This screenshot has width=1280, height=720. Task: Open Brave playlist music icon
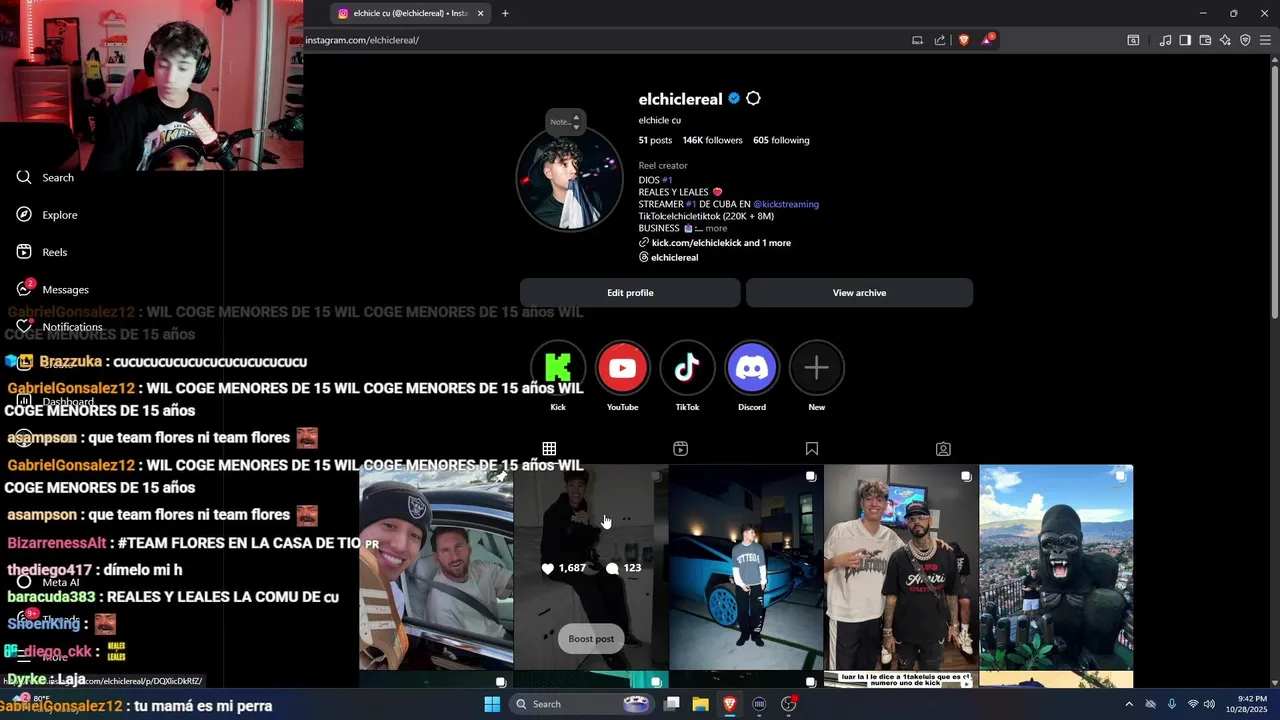click(x=1165, y=40)
